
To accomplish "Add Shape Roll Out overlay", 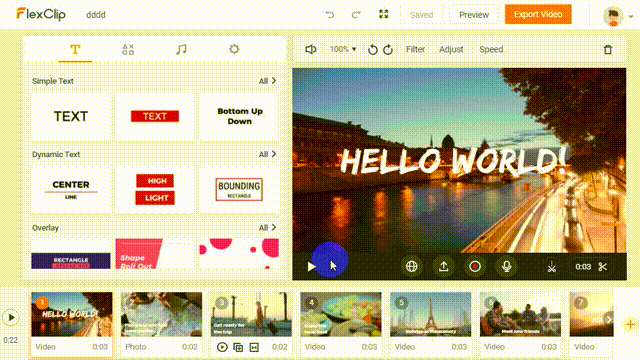I will coord(155,254).
